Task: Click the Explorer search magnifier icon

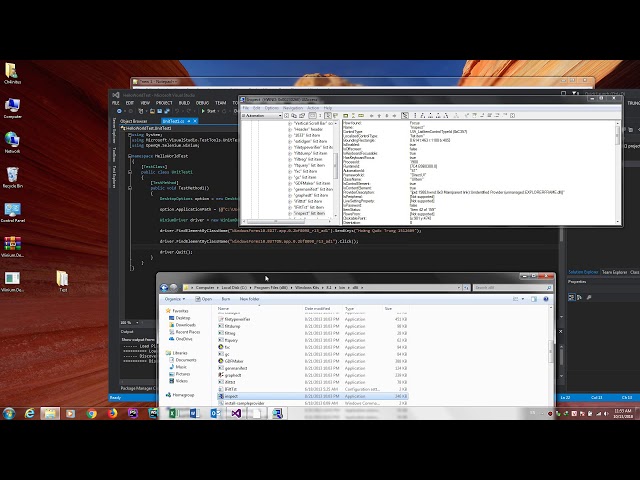Action: [549, 288]
